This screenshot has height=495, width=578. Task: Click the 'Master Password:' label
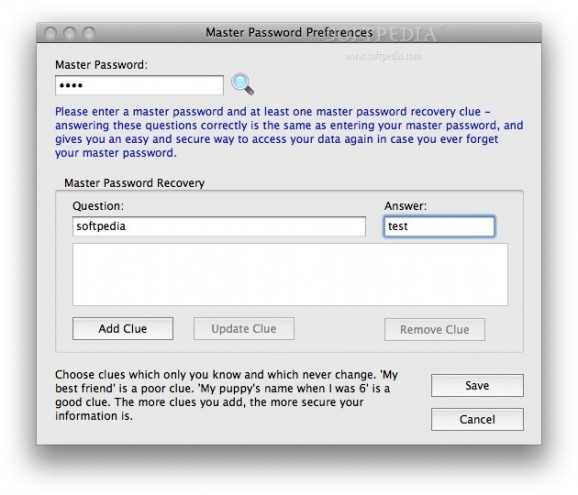click(101, 65)
